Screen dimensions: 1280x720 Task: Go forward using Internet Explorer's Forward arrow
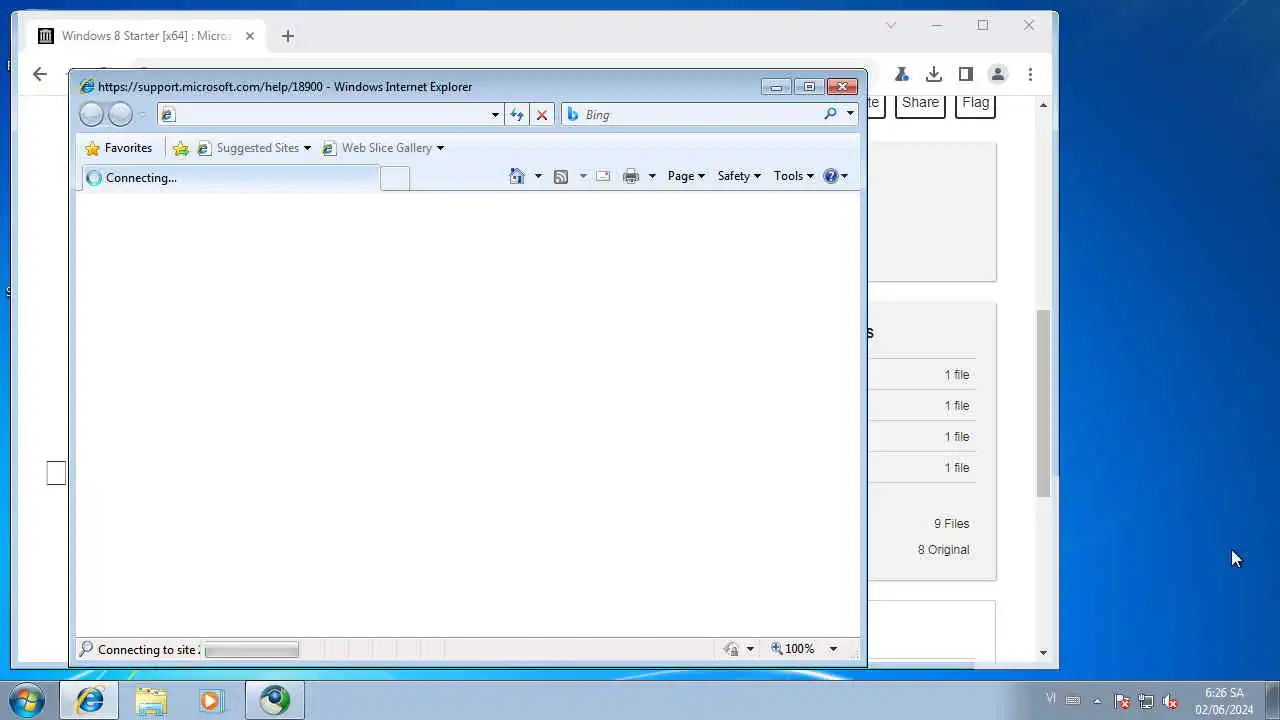tap(120, 114)
